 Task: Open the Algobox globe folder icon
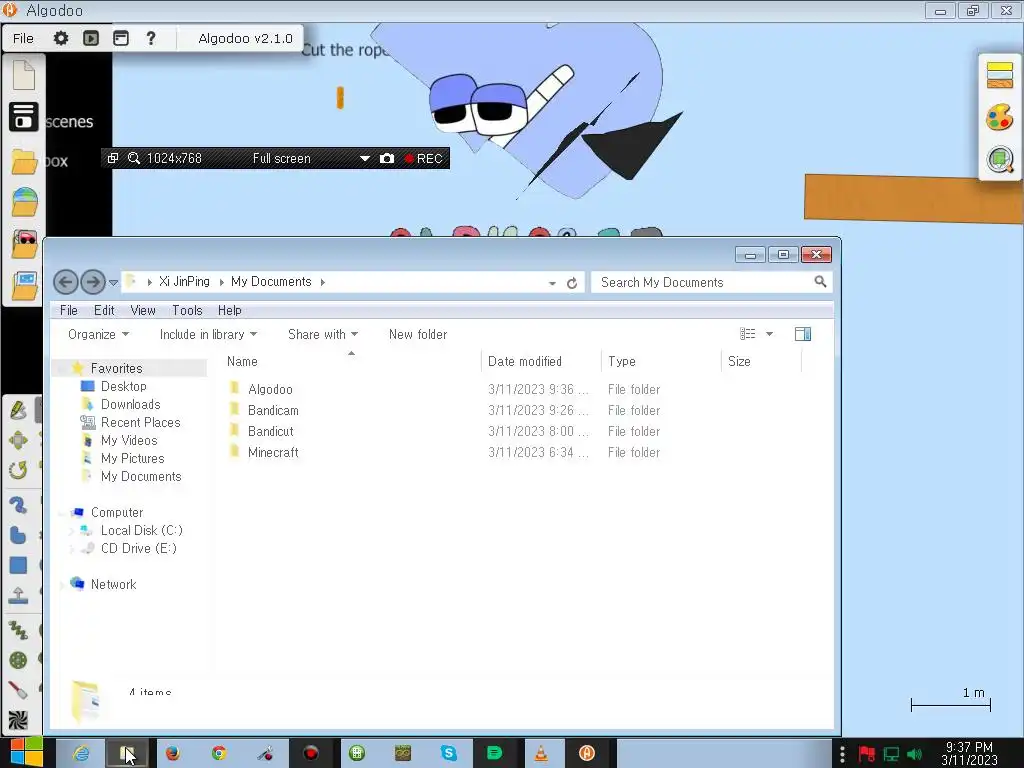pos(24,202)
